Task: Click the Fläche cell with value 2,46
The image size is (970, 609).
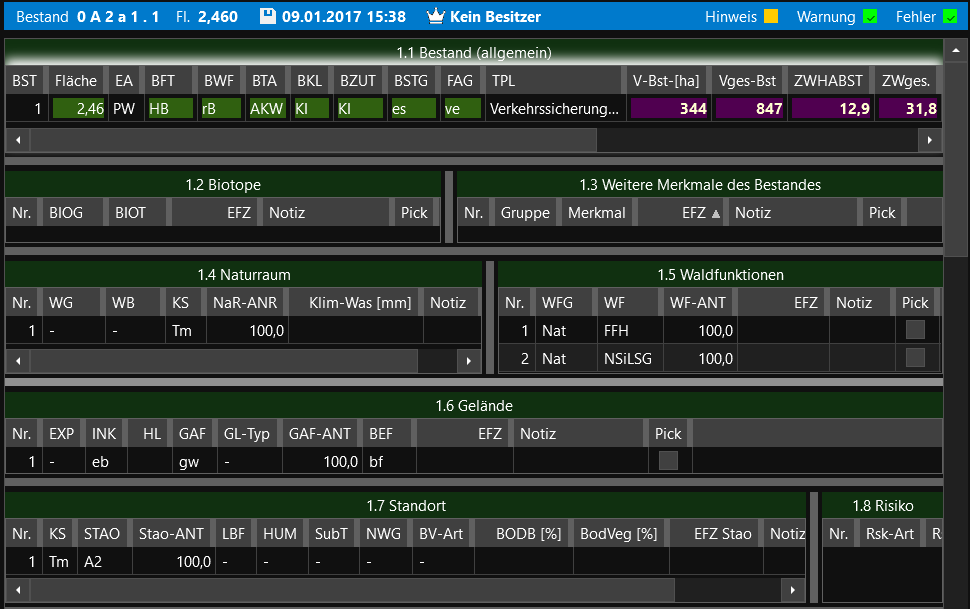Action: 78,109
